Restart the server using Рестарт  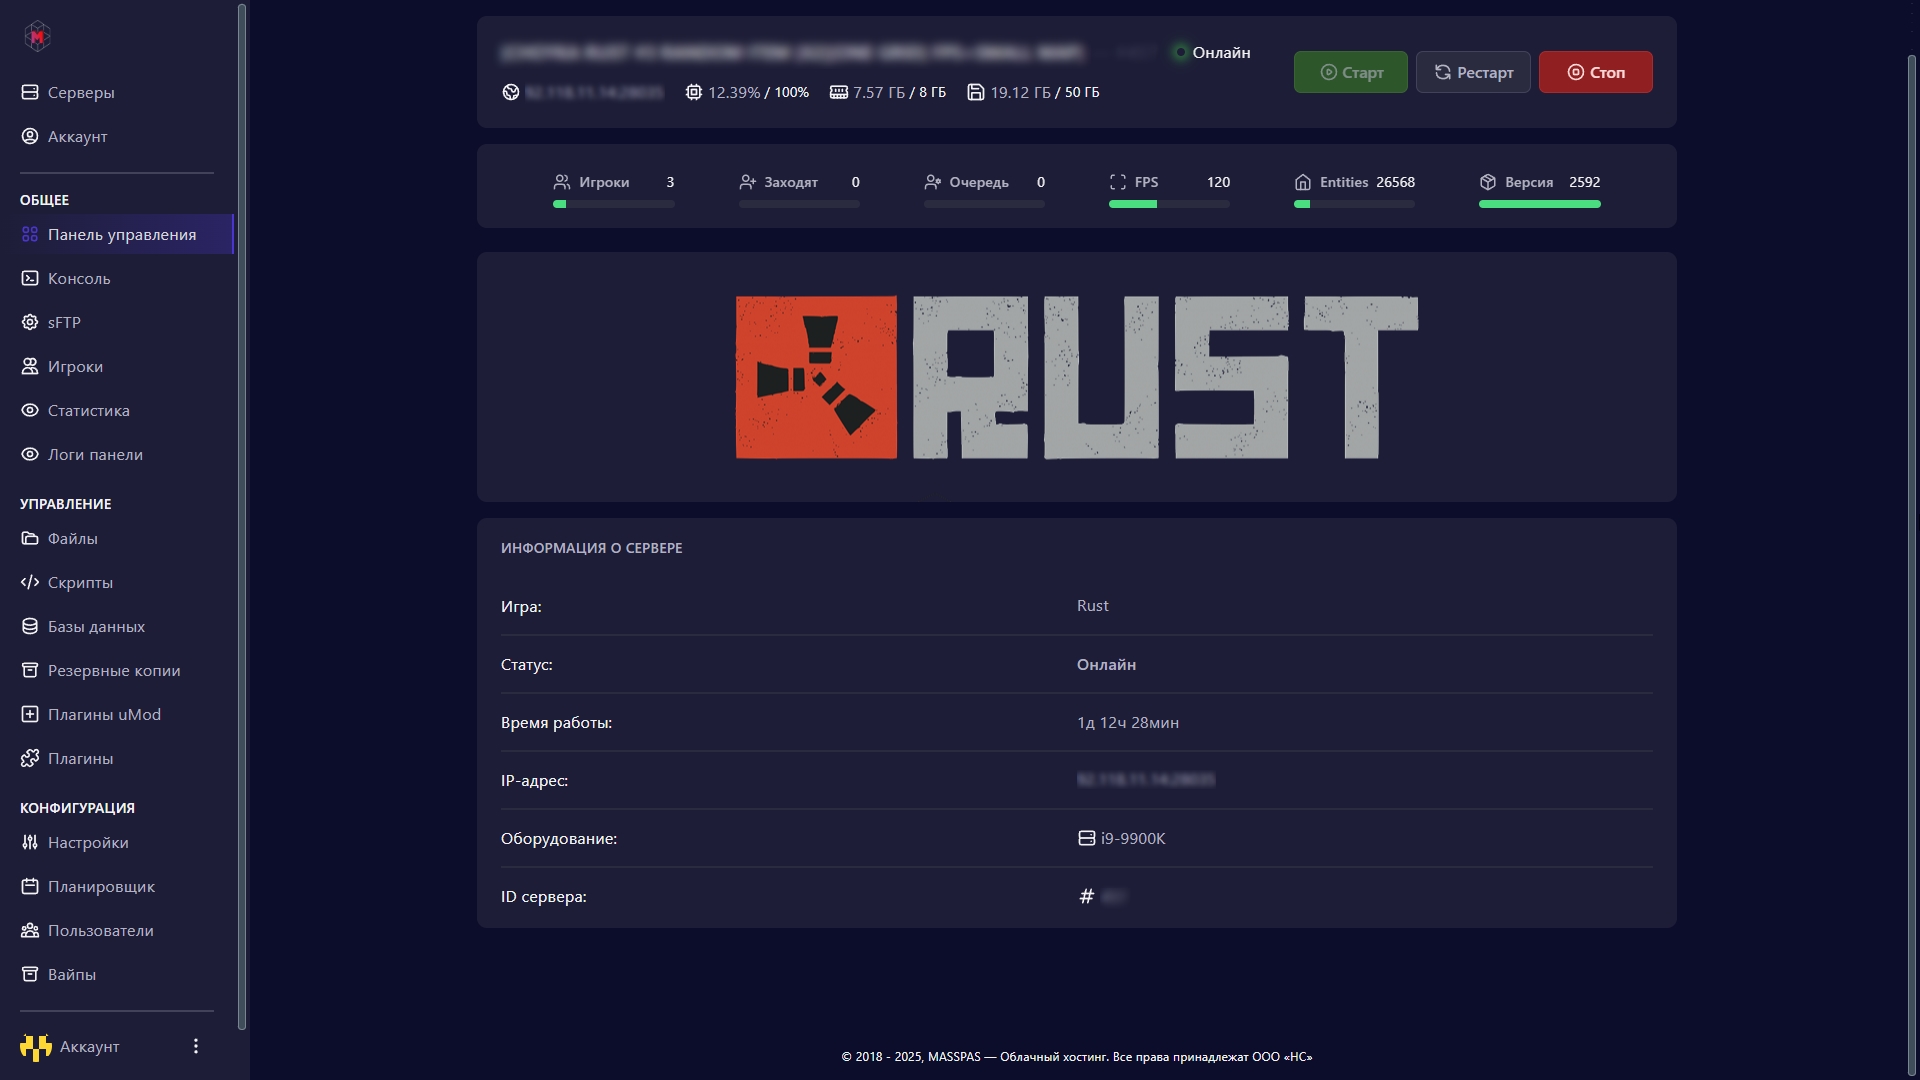[1472, 71]
